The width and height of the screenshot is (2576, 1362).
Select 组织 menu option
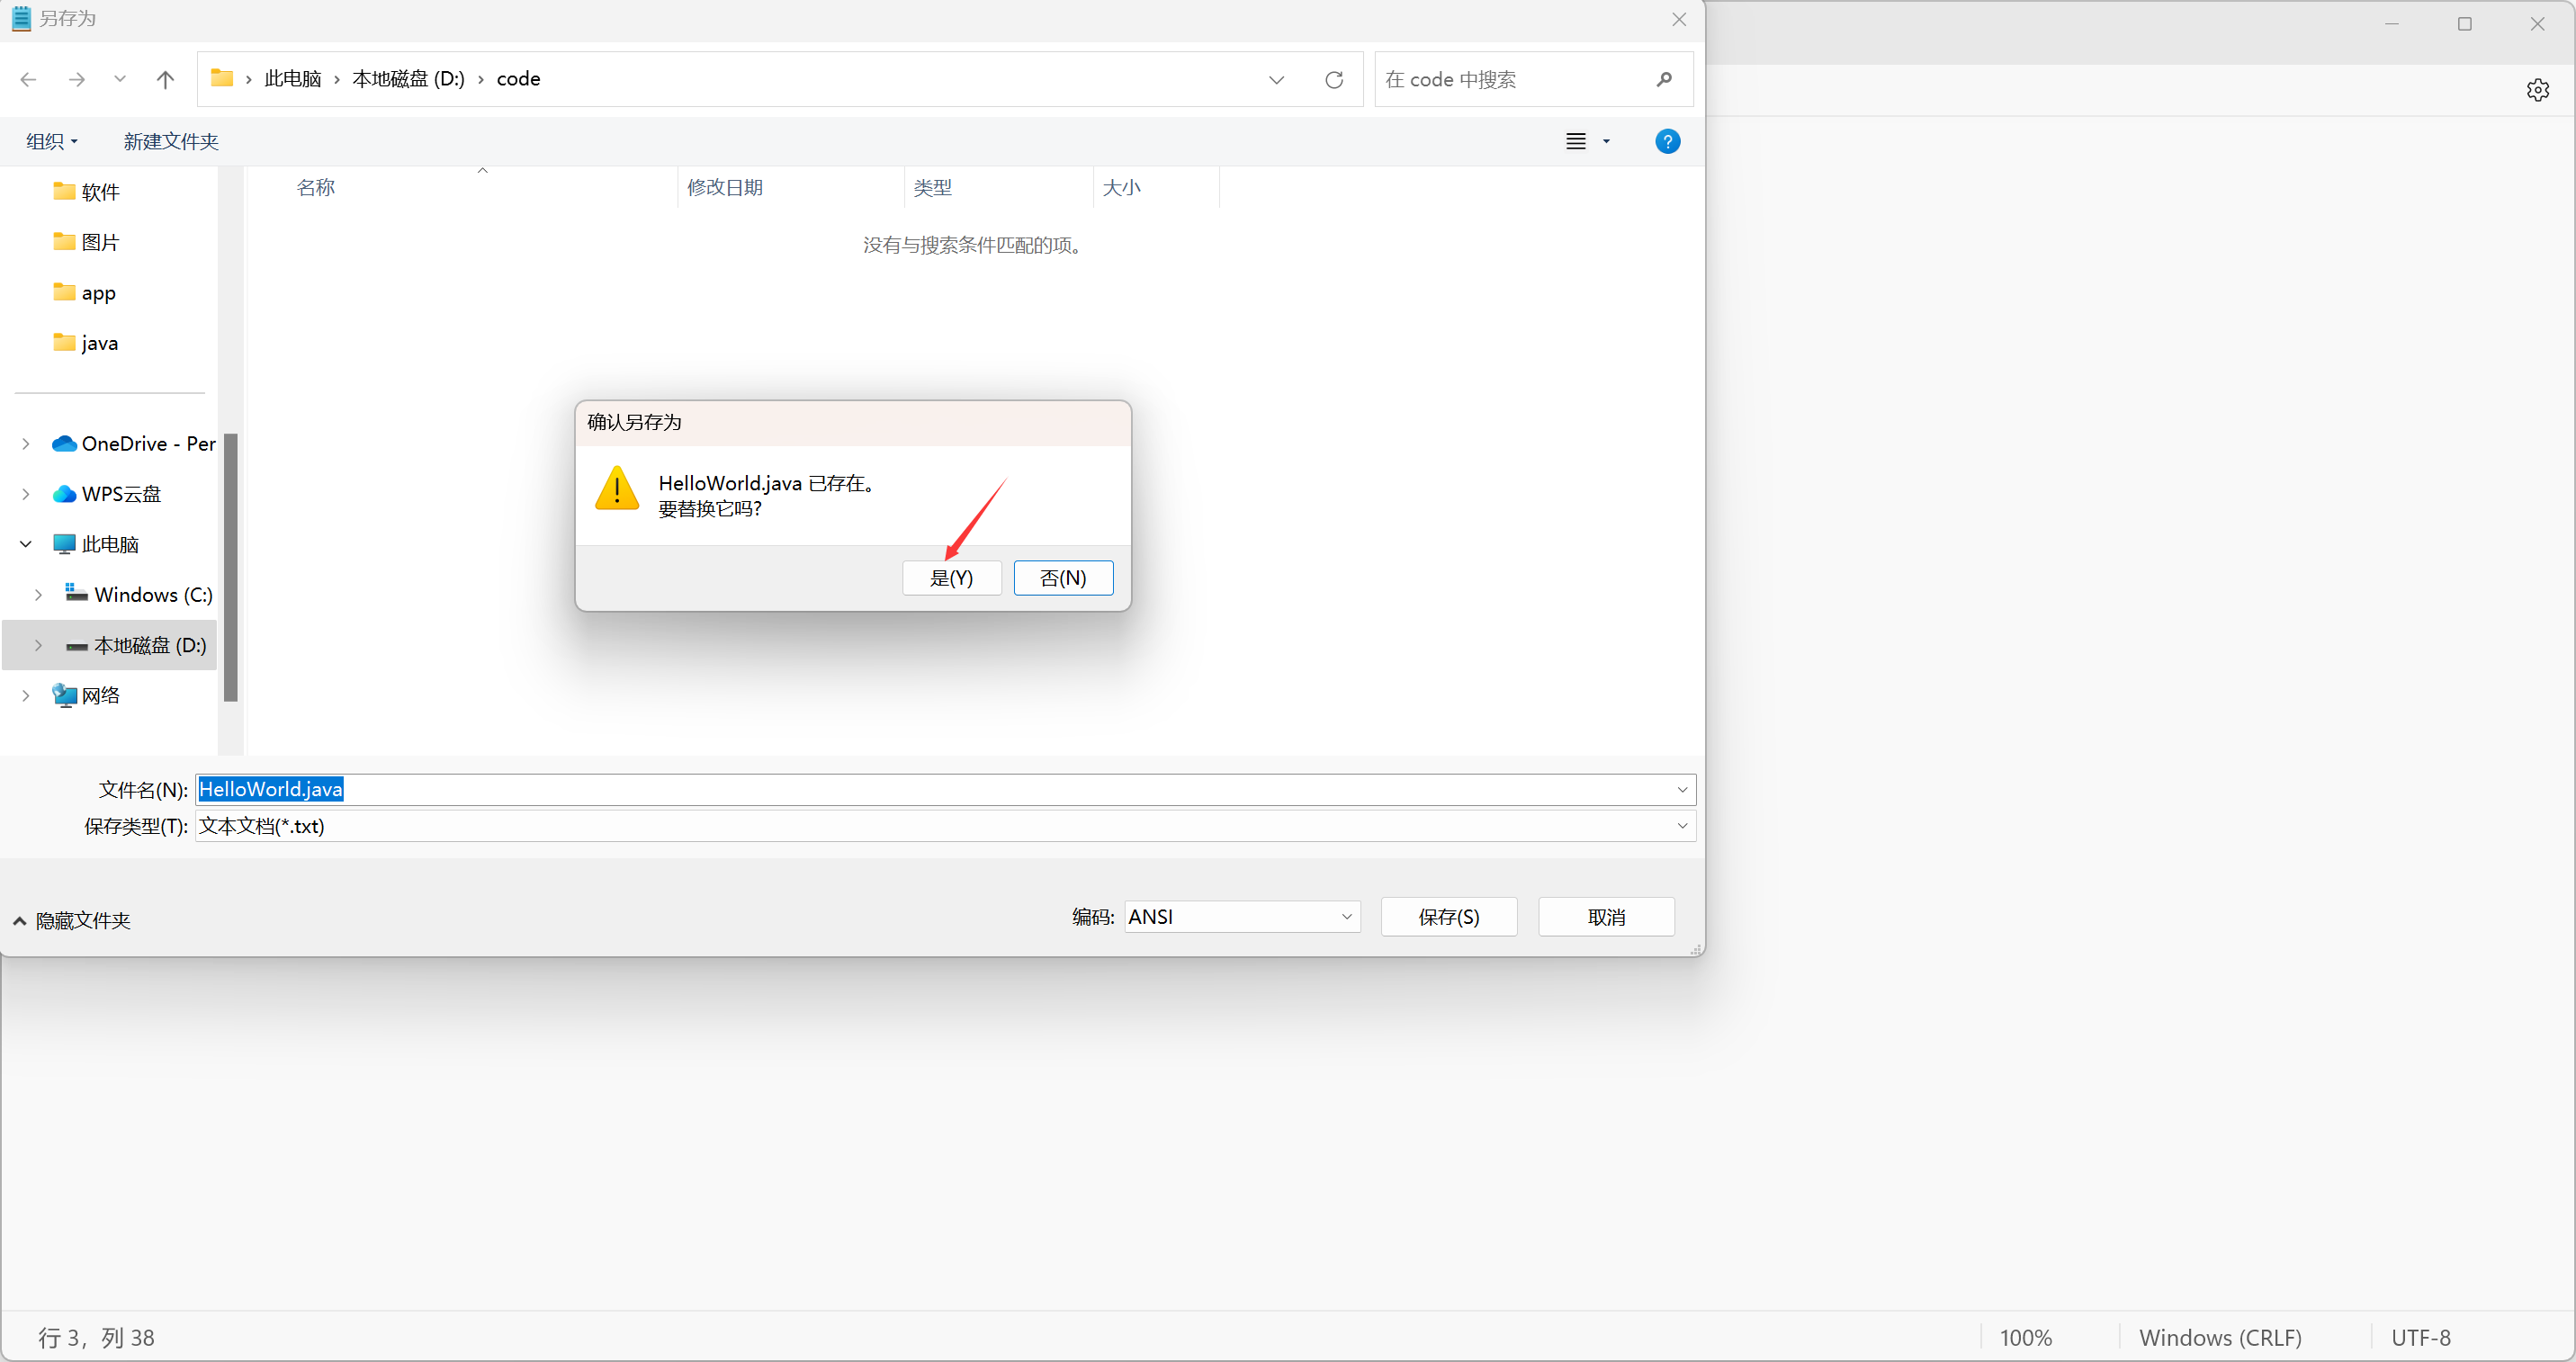49,141
